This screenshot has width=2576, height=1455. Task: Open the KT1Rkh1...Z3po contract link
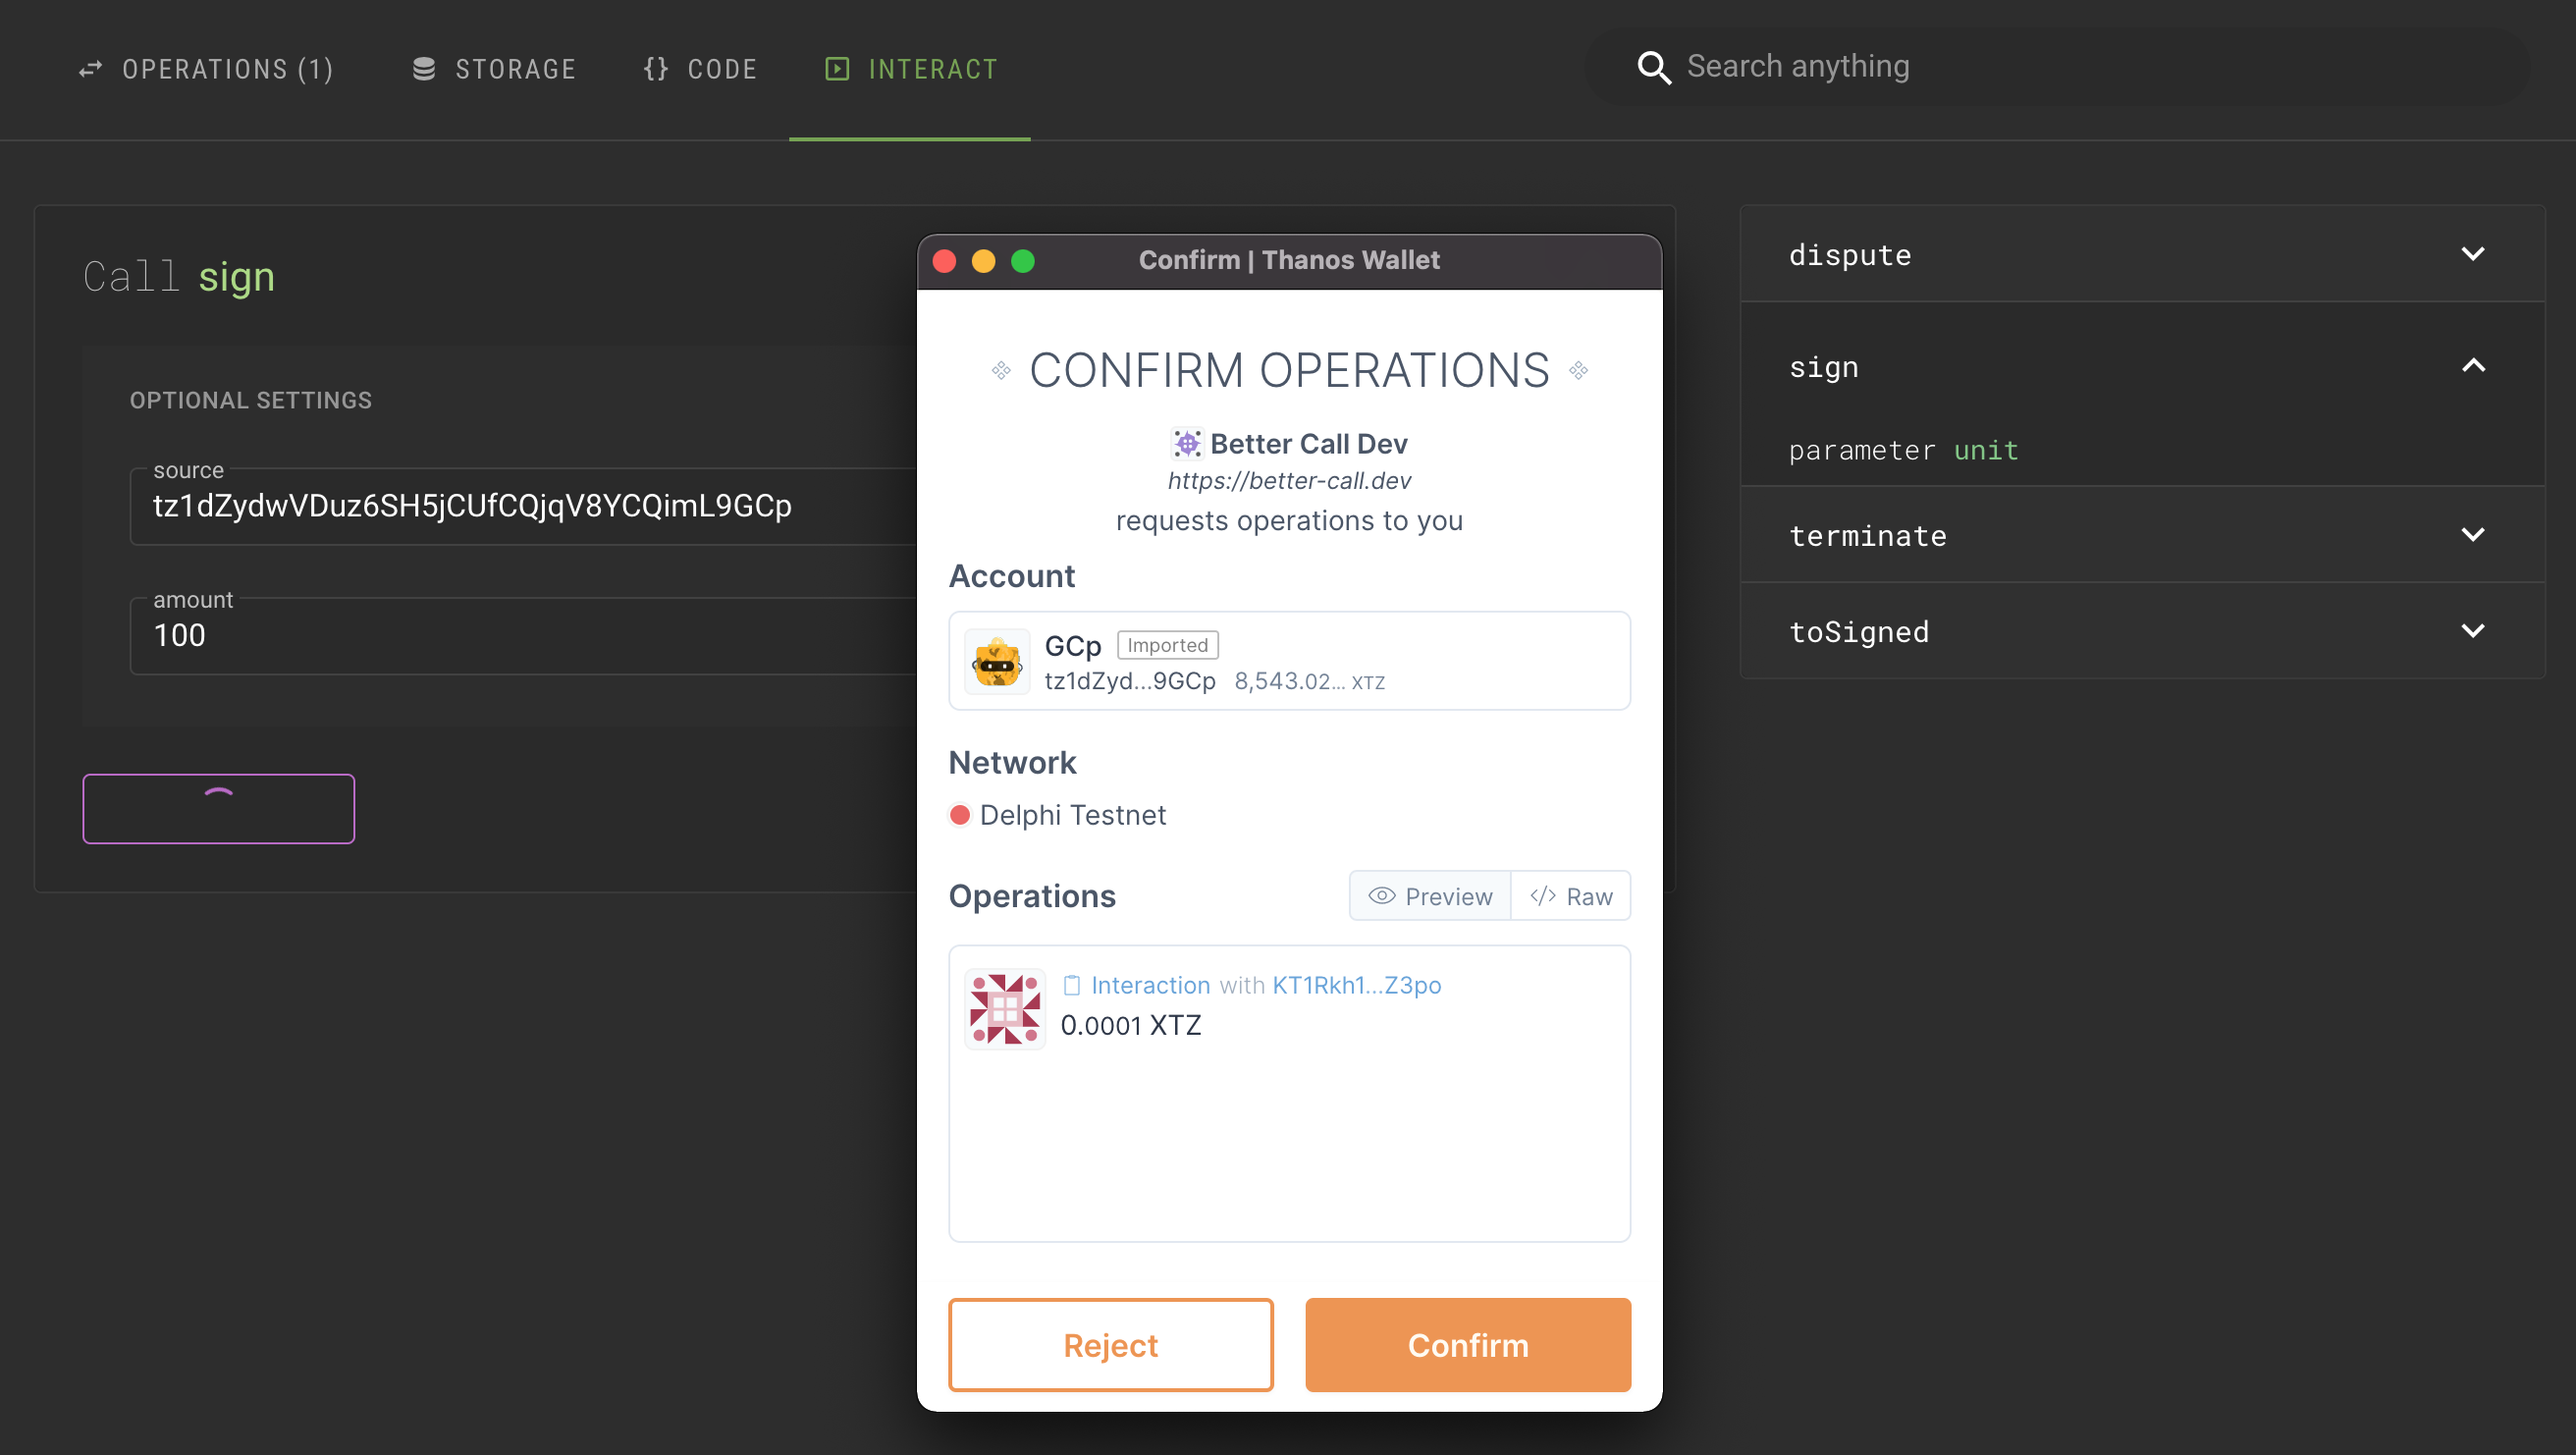coord(1356,985)
